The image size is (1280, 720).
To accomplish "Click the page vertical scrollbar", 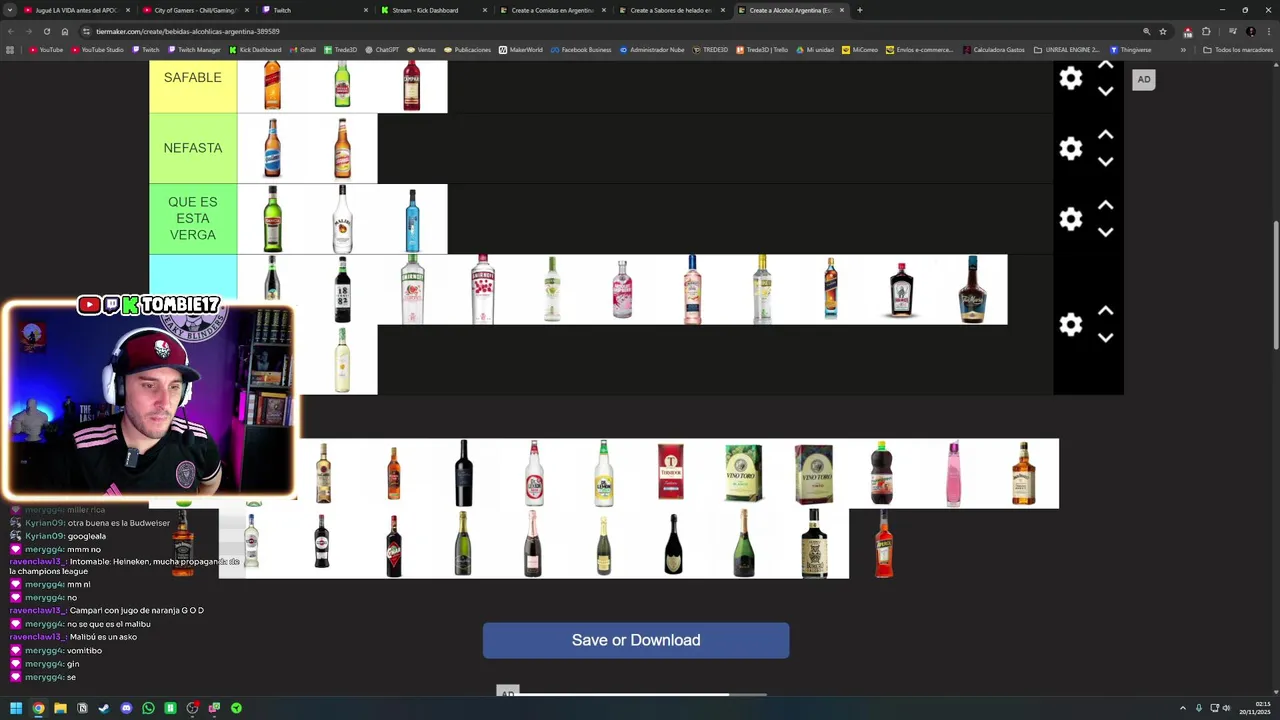I will (x=1275, y=285).
